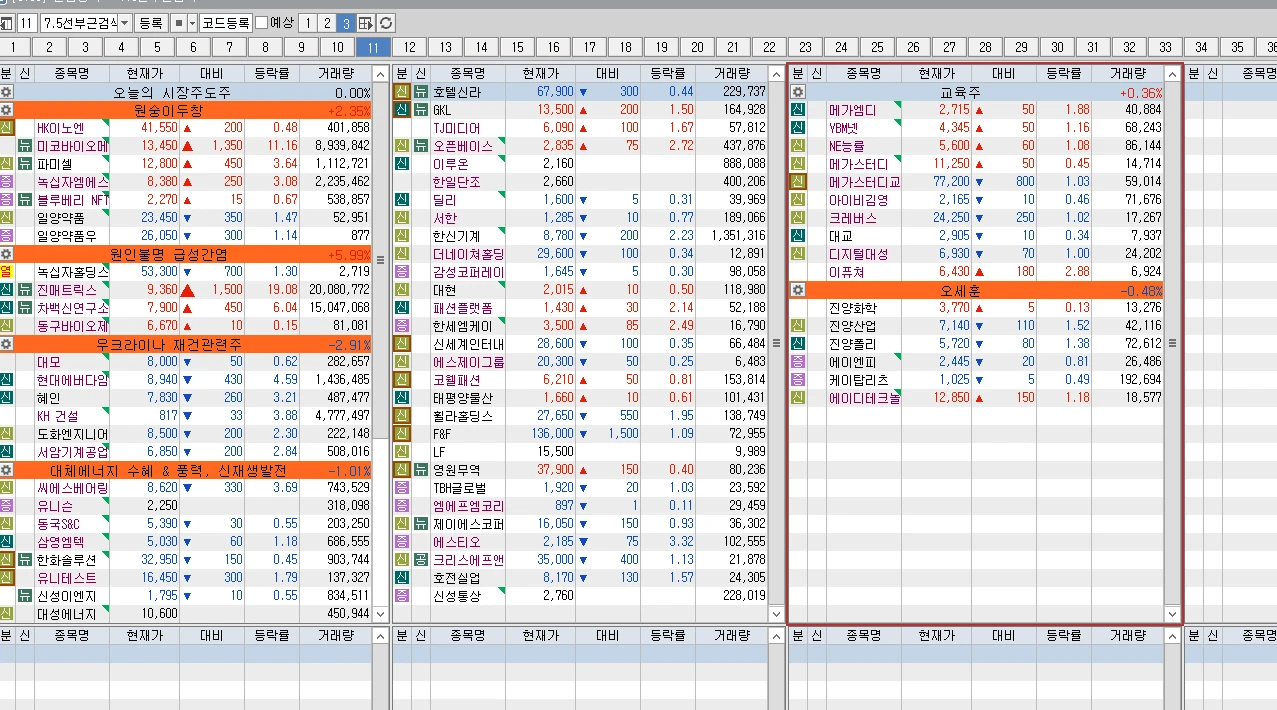
Task: Switch to tab 11
Action: 374,47
